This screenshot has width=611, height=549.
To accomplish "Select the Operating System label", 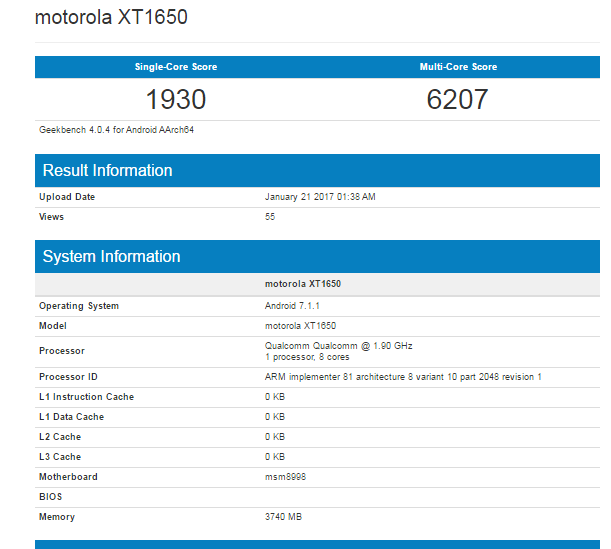I will pos(79,306).
